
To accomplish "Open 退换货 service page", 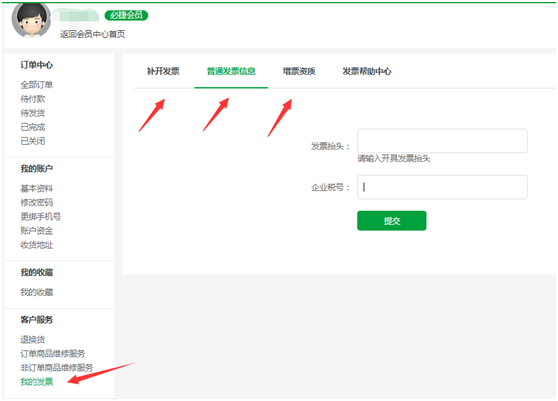I will [x=33, y=339].
